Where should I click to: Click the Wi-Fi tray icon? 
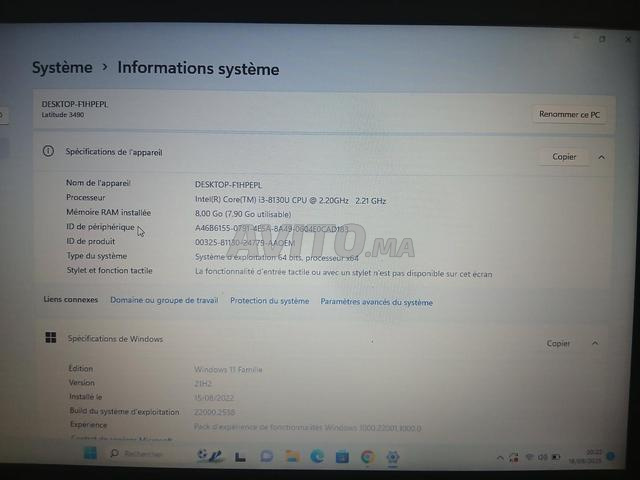click(529, 457)
